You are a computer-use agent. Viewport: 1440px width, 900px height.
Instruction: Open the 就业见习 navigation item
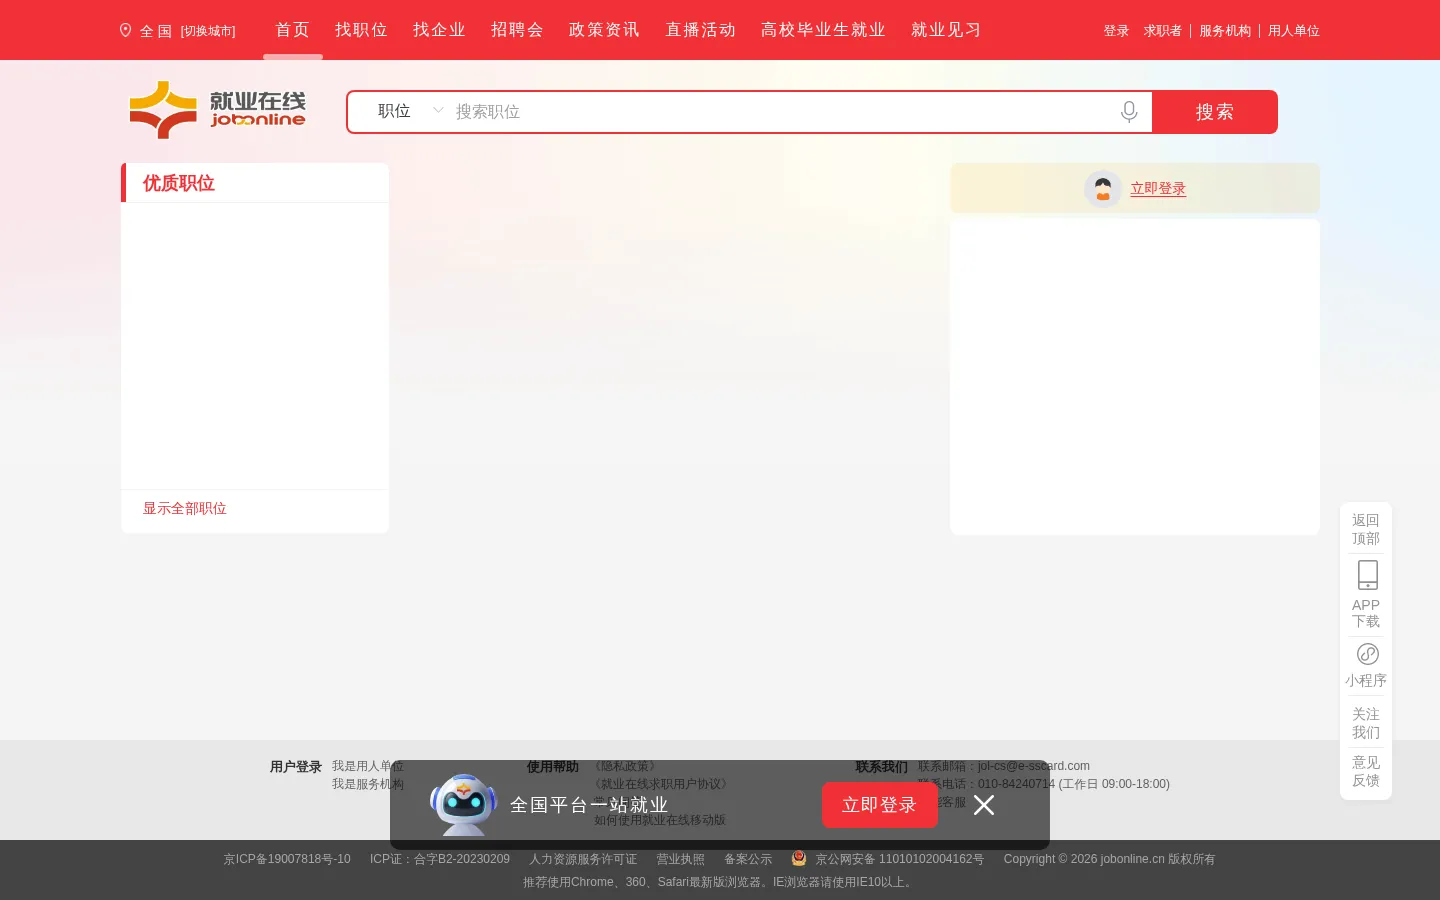[x=946, y=30]
